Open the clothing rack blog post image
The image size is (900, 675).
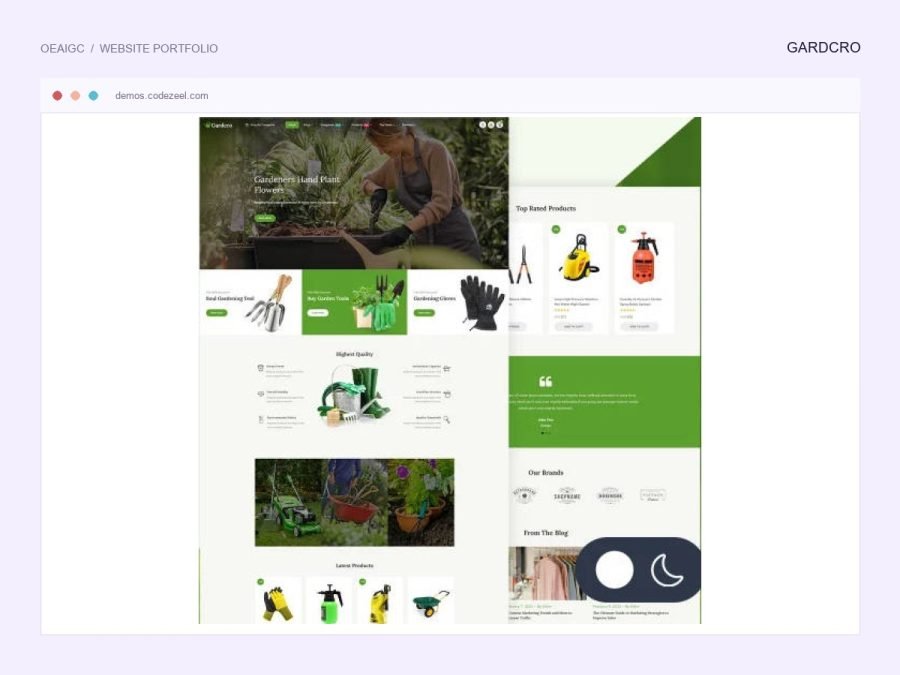click(x=544, y=573)
